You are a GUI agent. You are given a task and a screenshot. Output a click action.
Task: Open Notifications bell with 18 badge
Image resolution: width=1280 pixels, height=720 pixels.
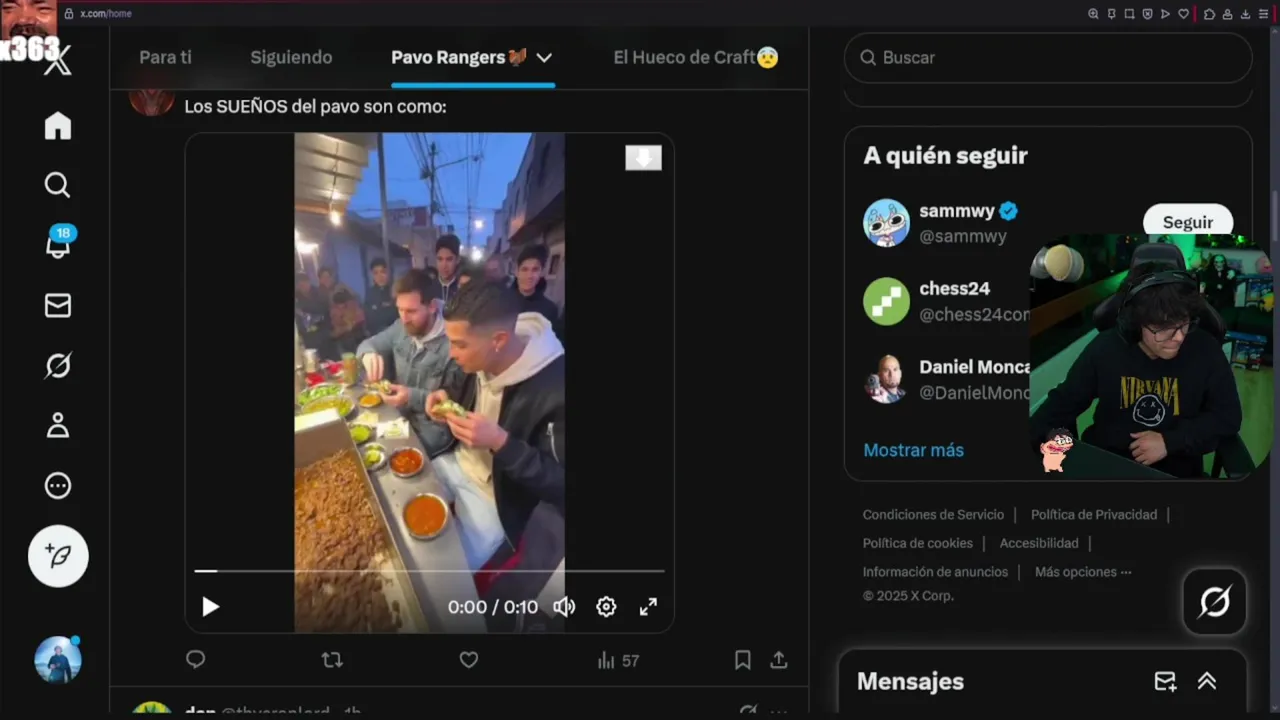(58, 244)
